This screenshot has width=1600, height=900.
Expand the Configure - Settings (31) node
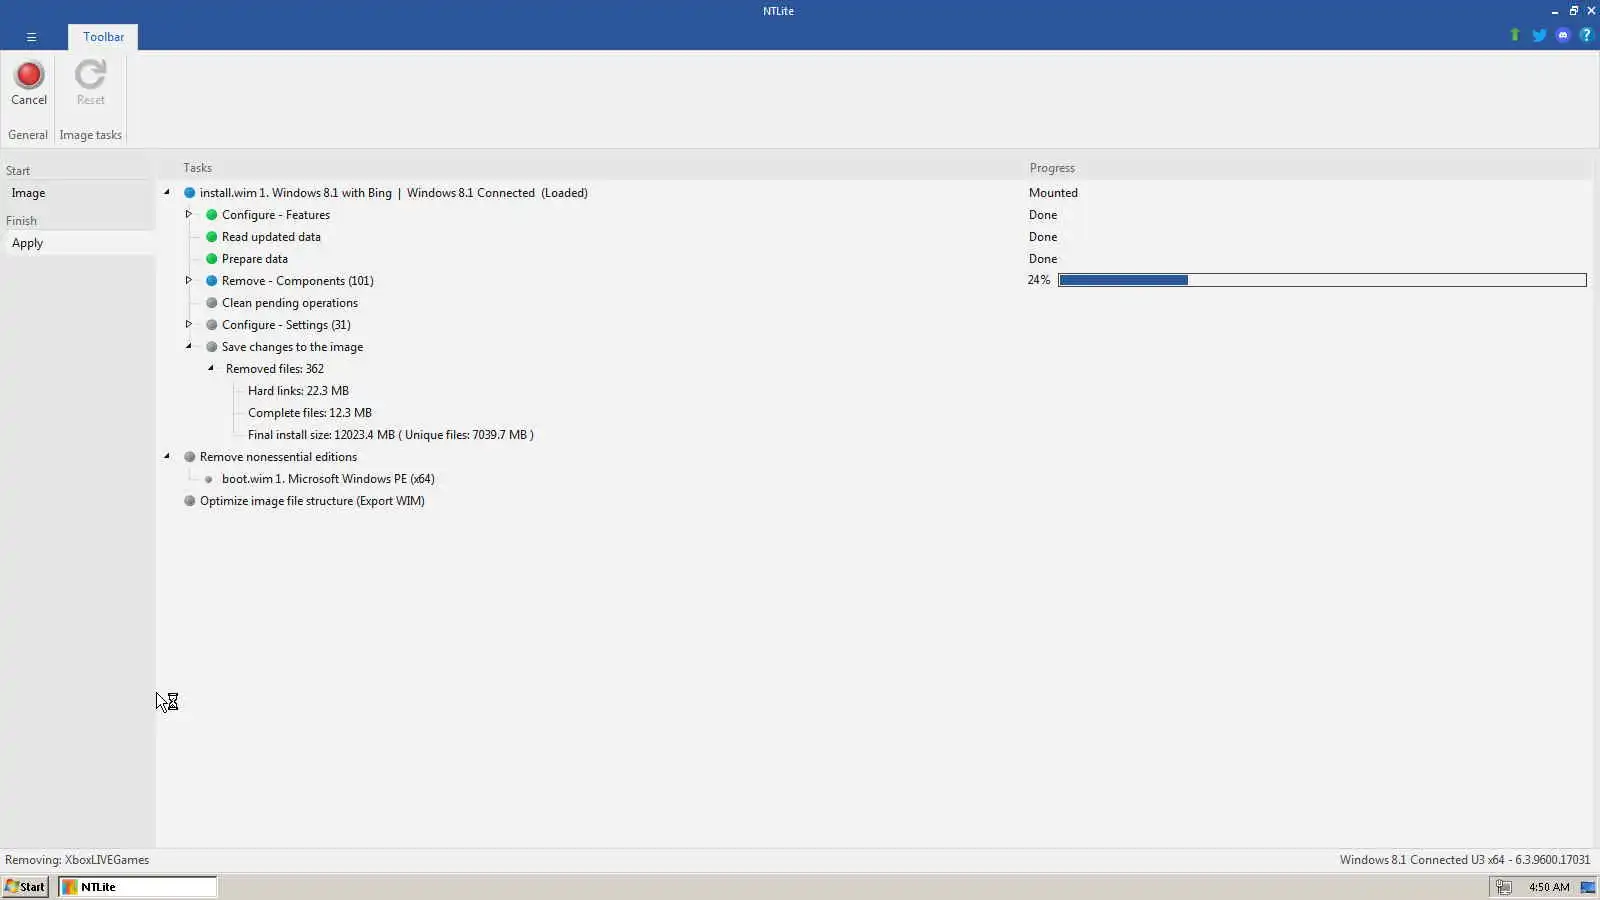tap(188, 324)
